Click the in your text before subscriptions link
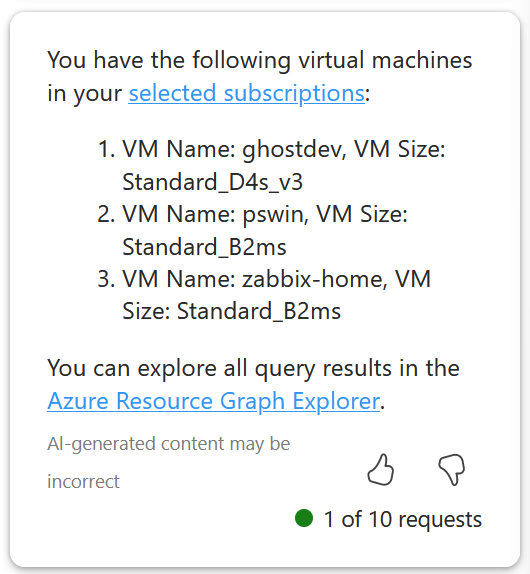 [84, 93]
